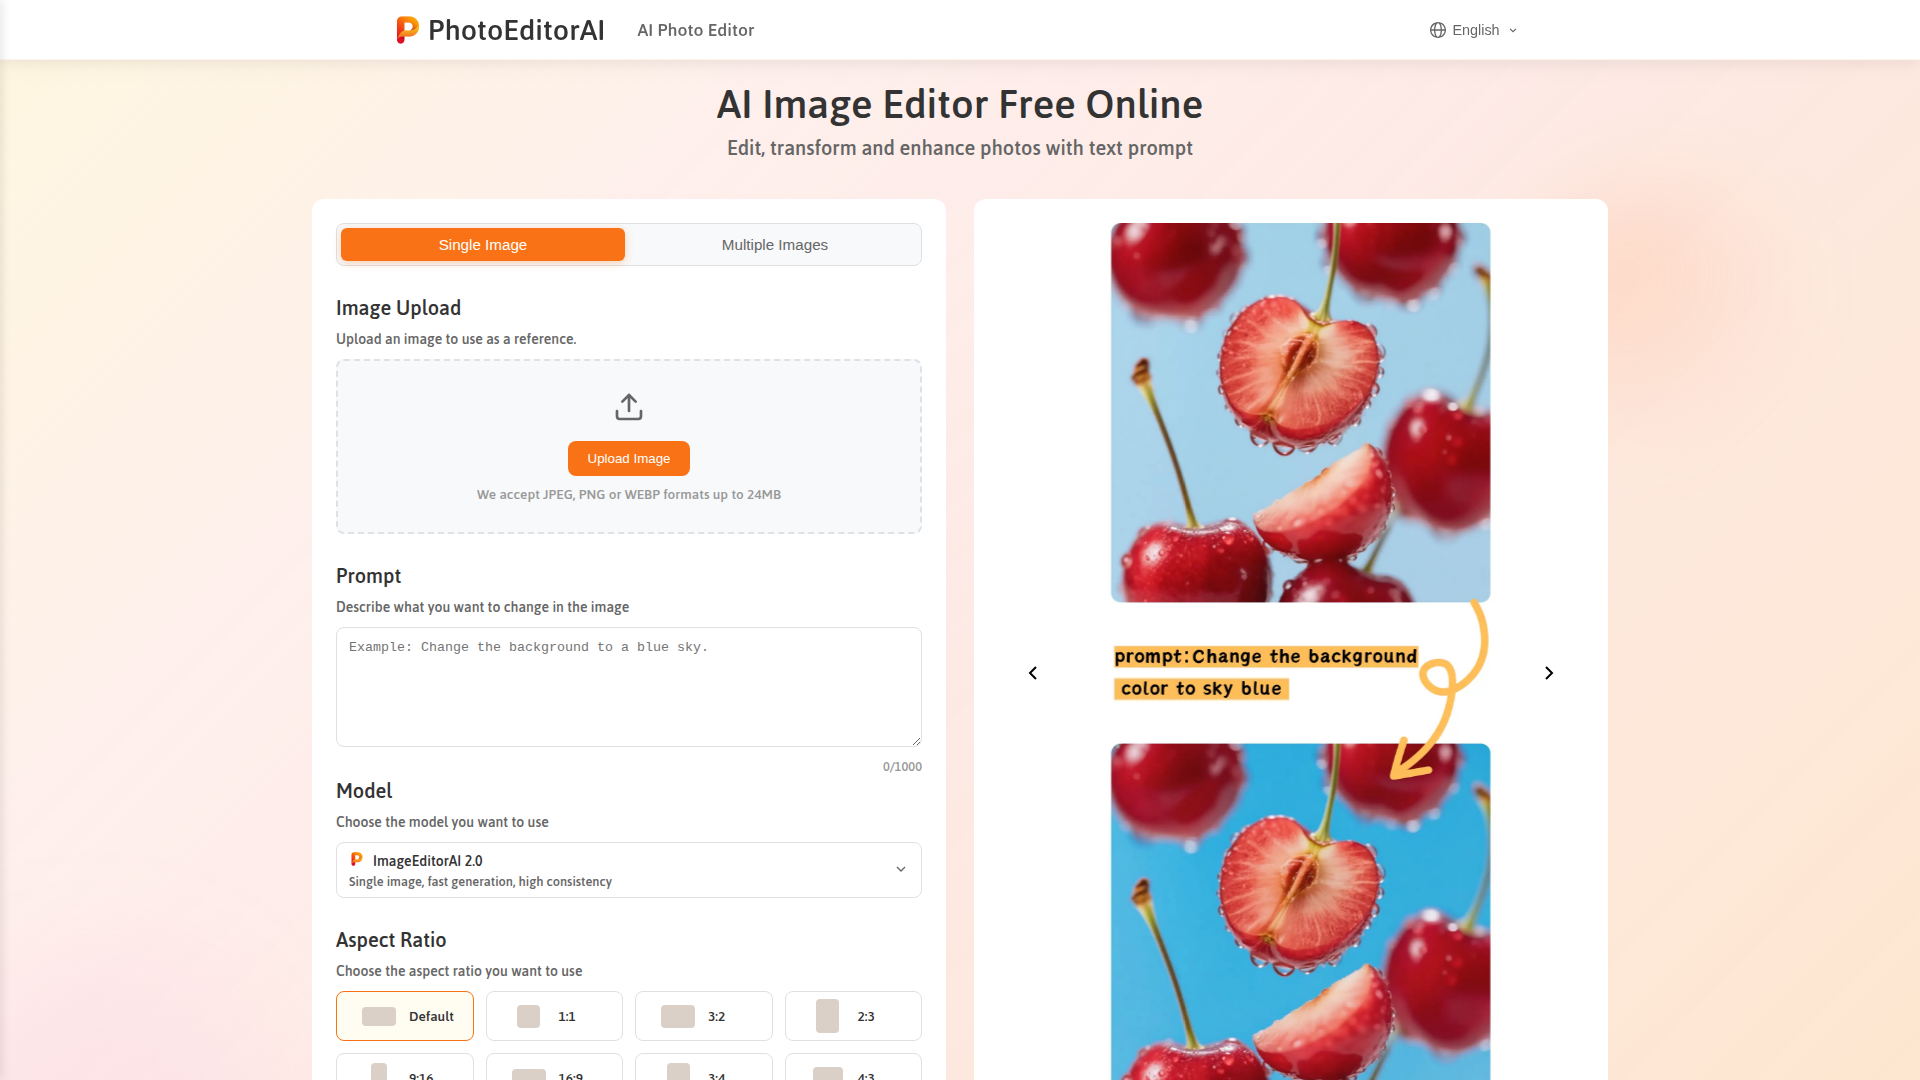Choose the 16:9 aspect ratio option
The width and height of the screenshot is (1920, 1080).
[x=554, y=1068]
